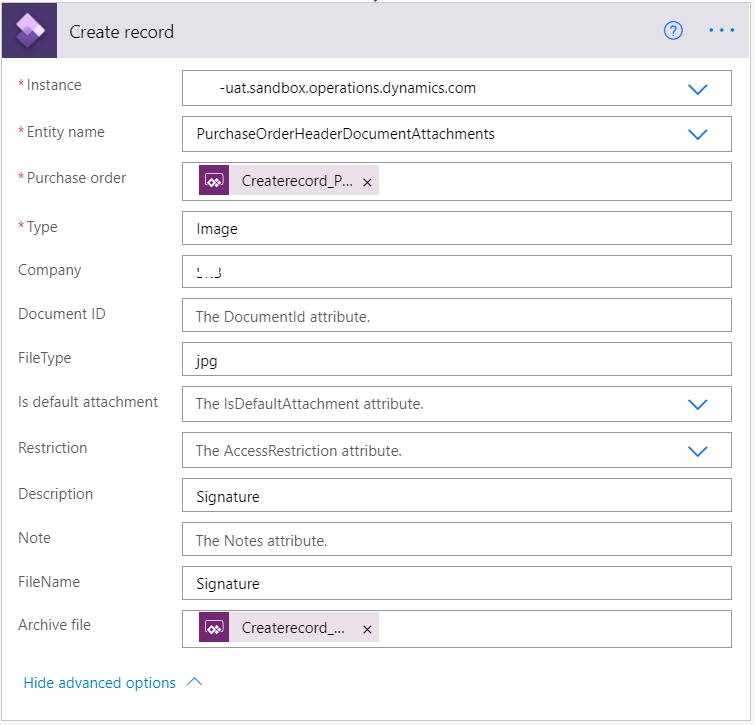Click the Createrecord_P... token label
This screenshot has width=755, height=725.
click(297, 181)
